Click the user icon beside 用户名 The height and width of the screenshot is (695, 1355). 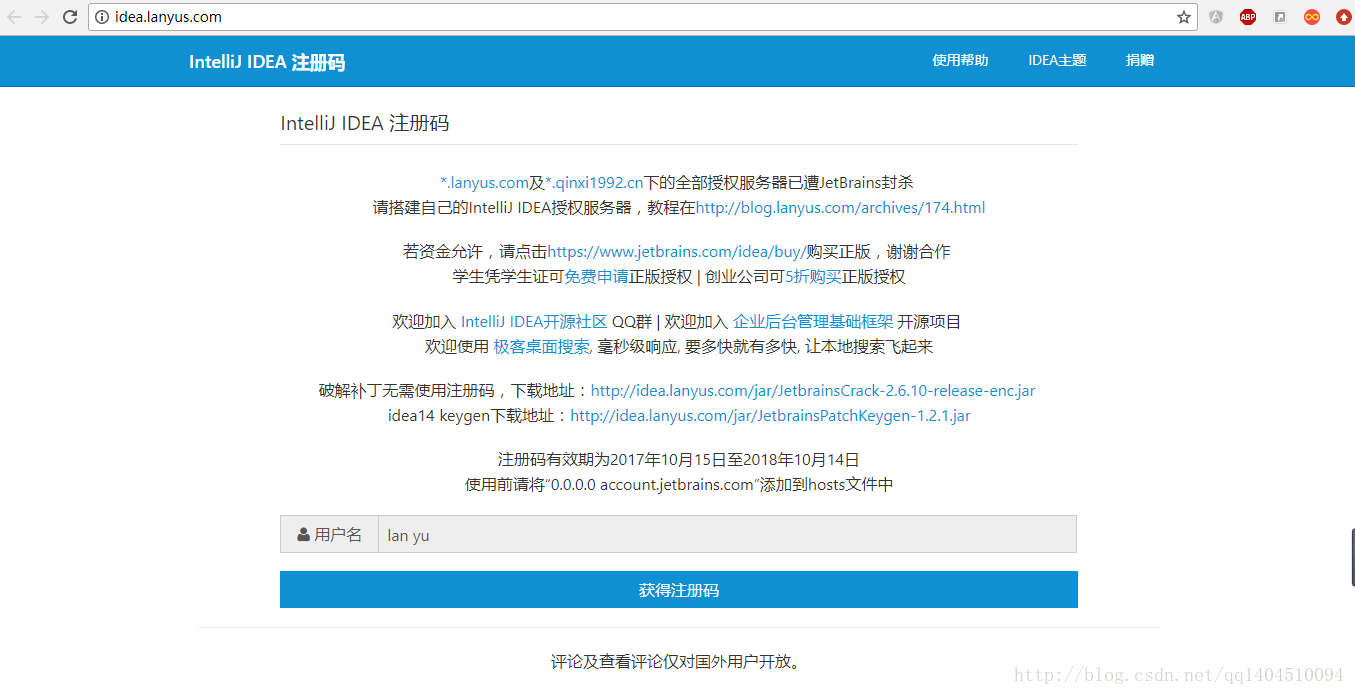coord(304,535)
